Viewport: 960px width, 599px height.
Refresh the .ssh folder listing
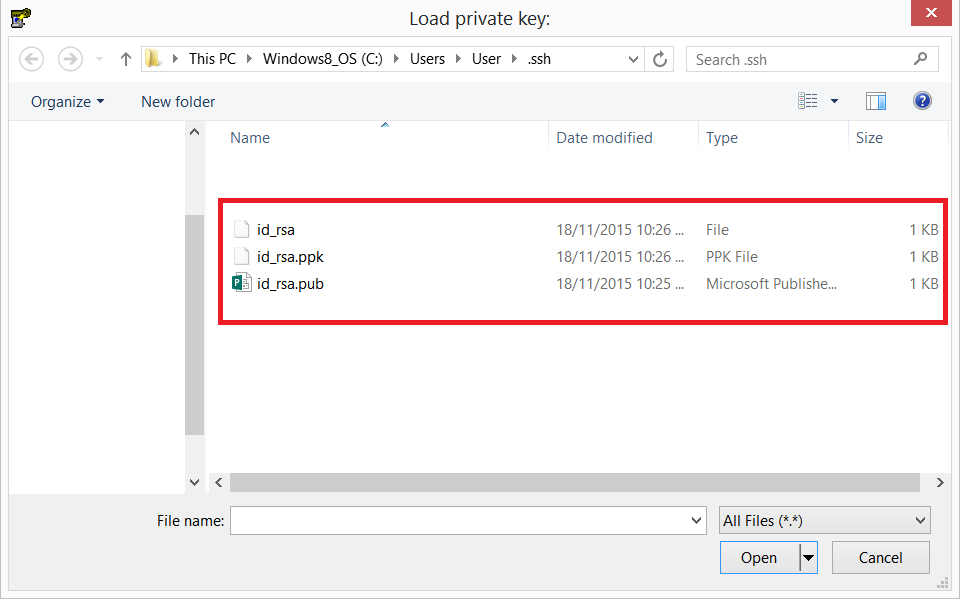click(x=659, y=59)
